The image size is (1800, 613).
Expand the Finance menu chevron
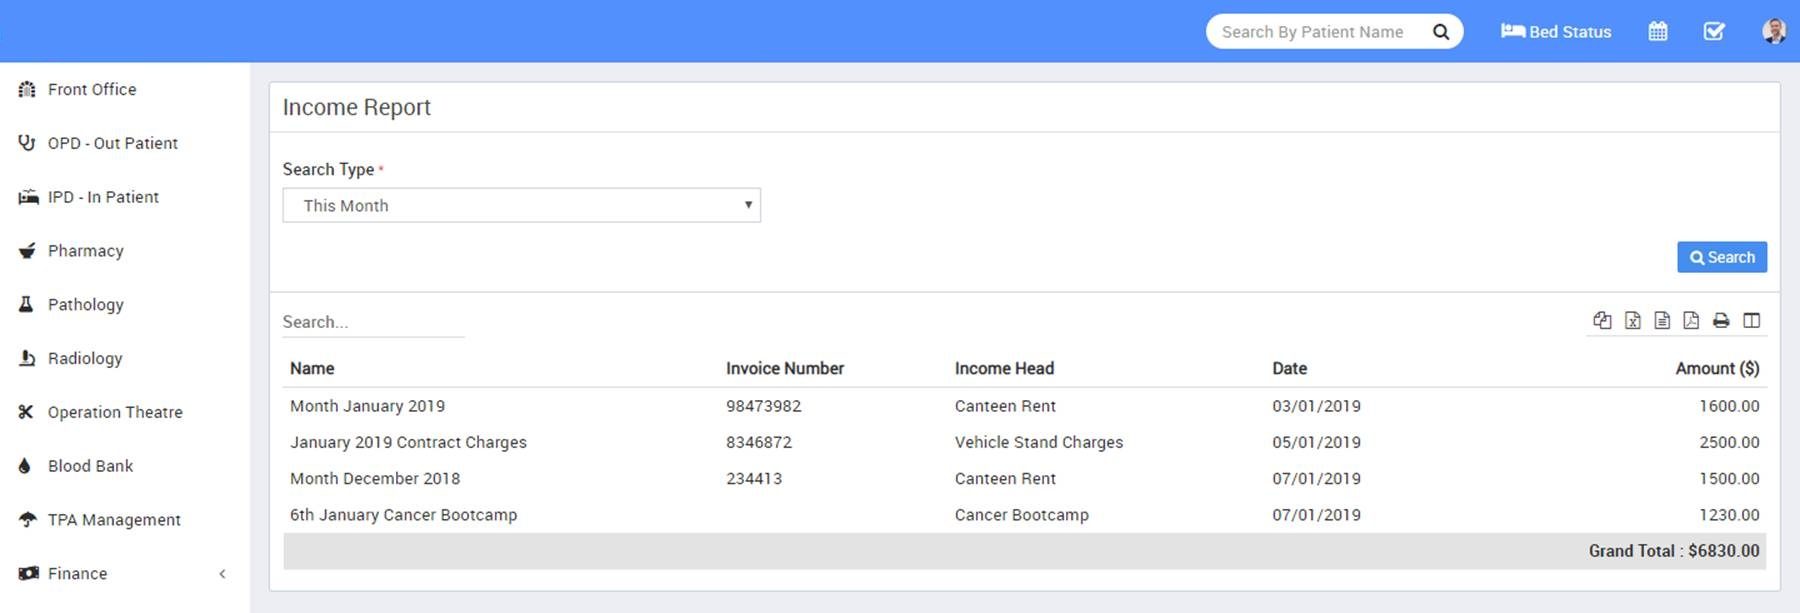[222, 574]
